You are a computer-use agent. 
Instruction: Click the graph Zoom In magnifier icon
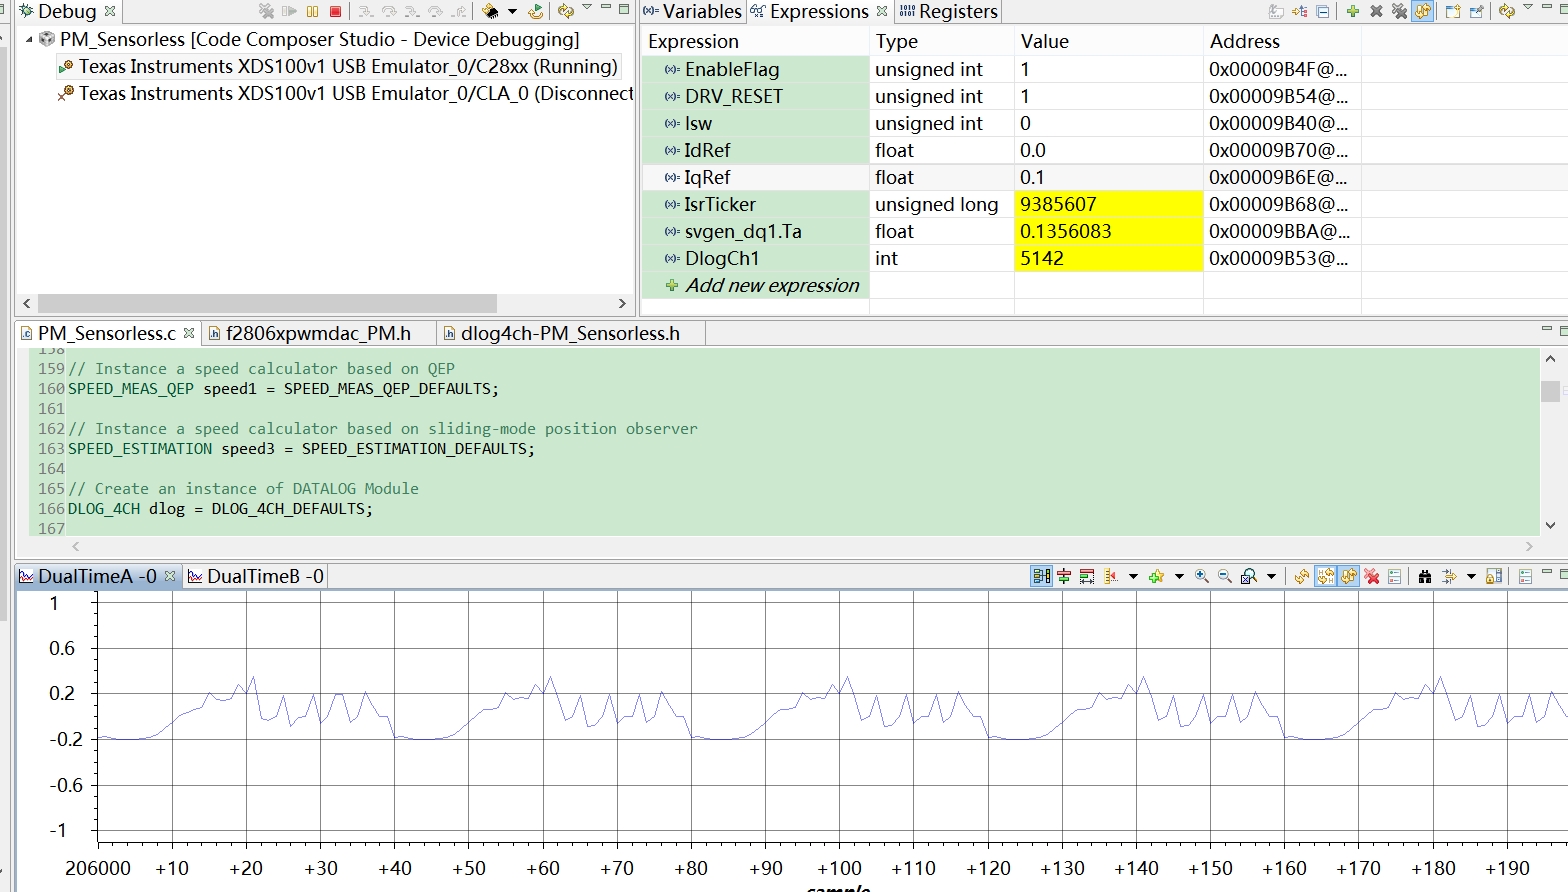(x=1201, y=577)
